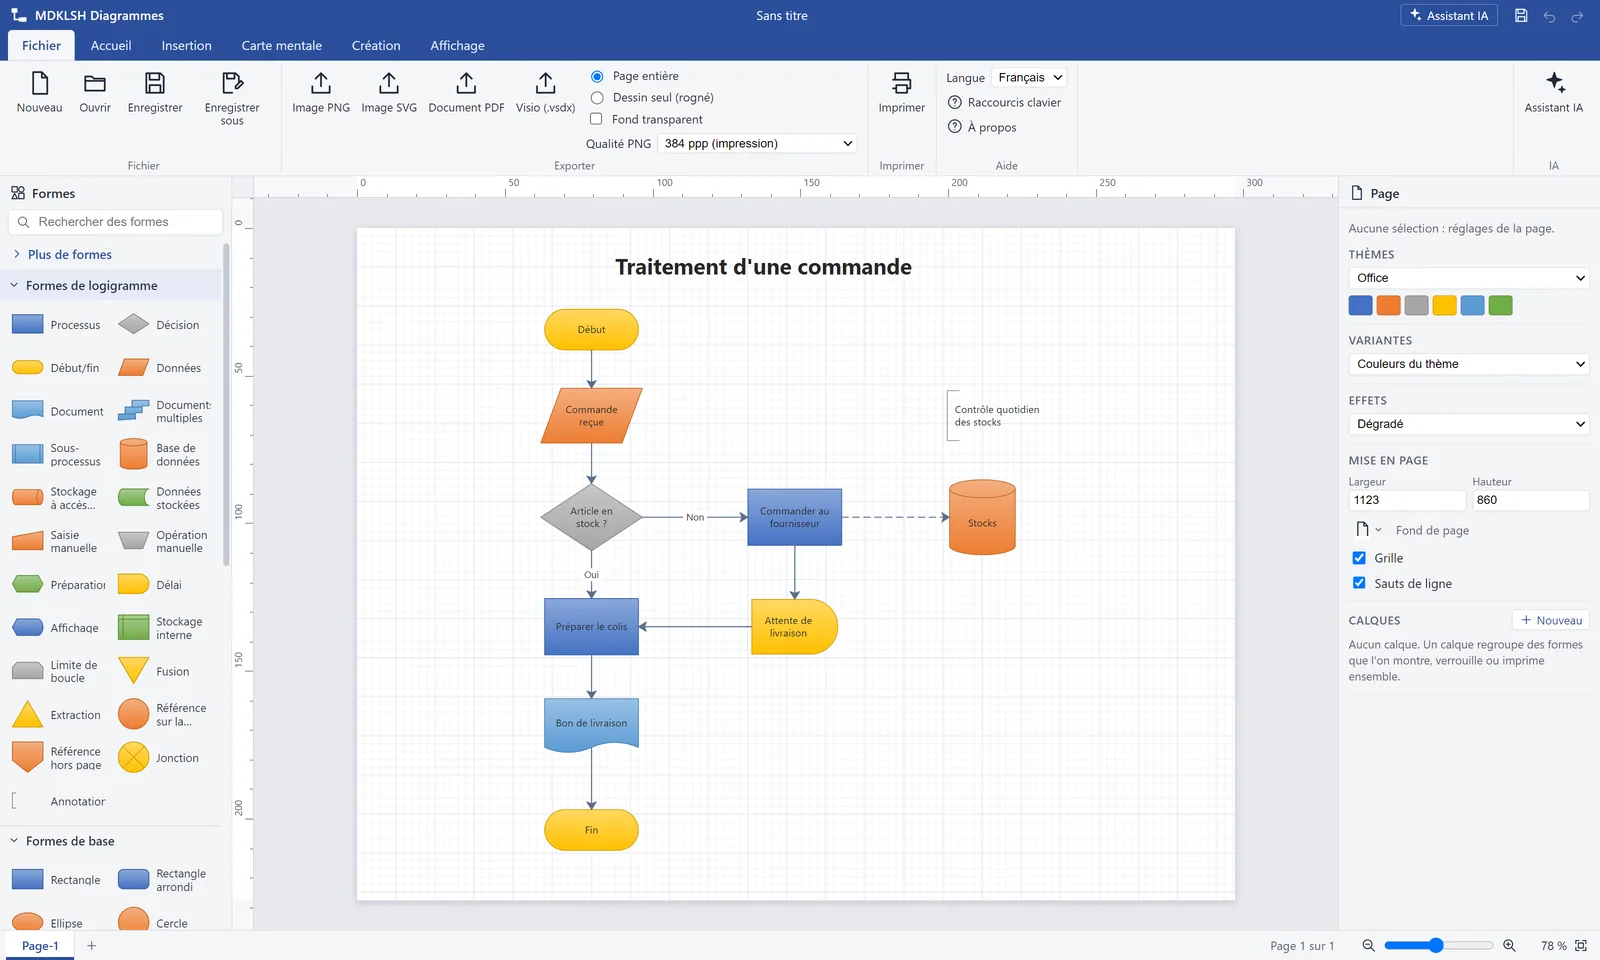This screenshot has height=960, width=1600.
Task: Click the undo arrow in title bar
Action: (x=1549, y=16)
